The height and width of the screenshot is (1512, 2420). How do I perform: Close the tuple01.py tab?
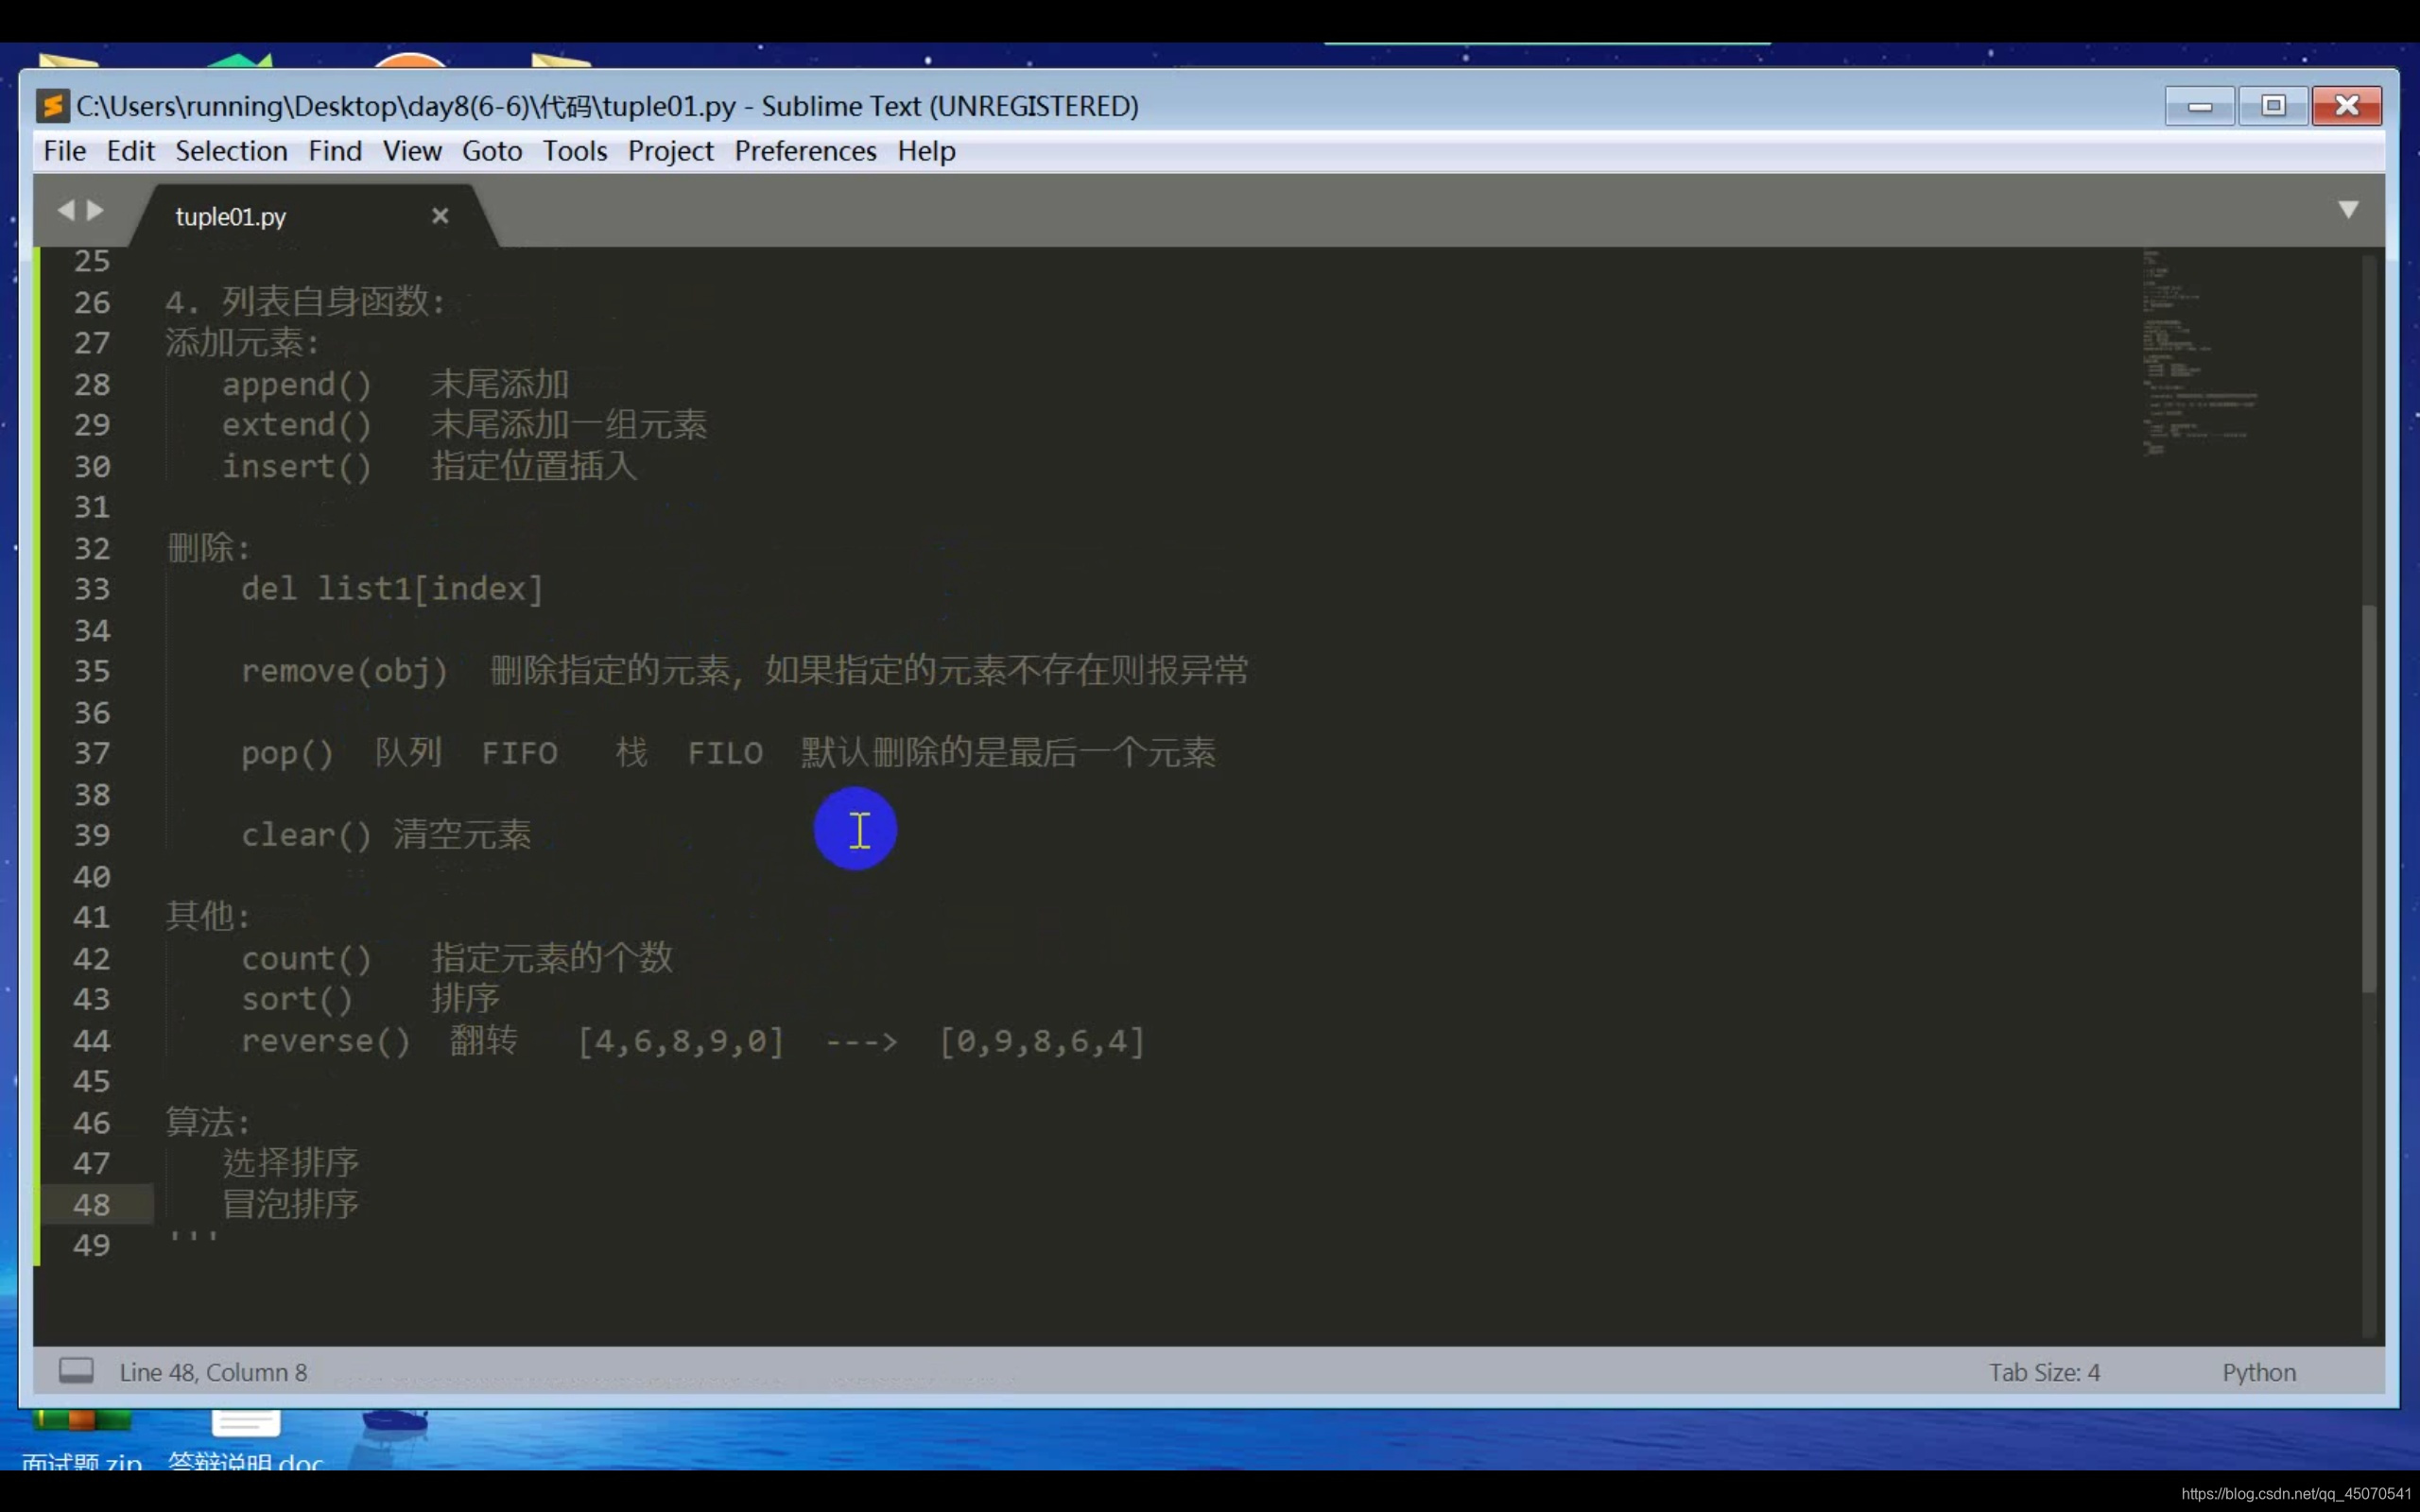coord(440,216)
